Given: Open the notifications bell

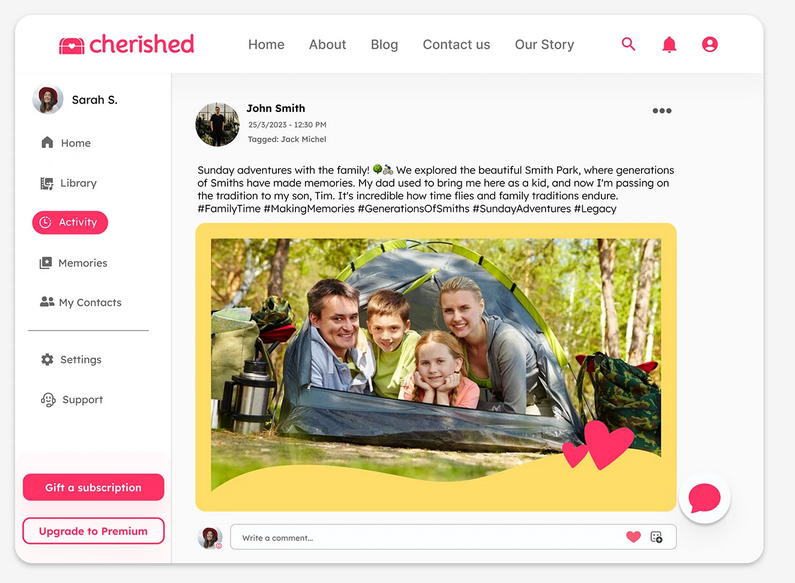Looking at the screenshot, I should click(x=669, y=45).
